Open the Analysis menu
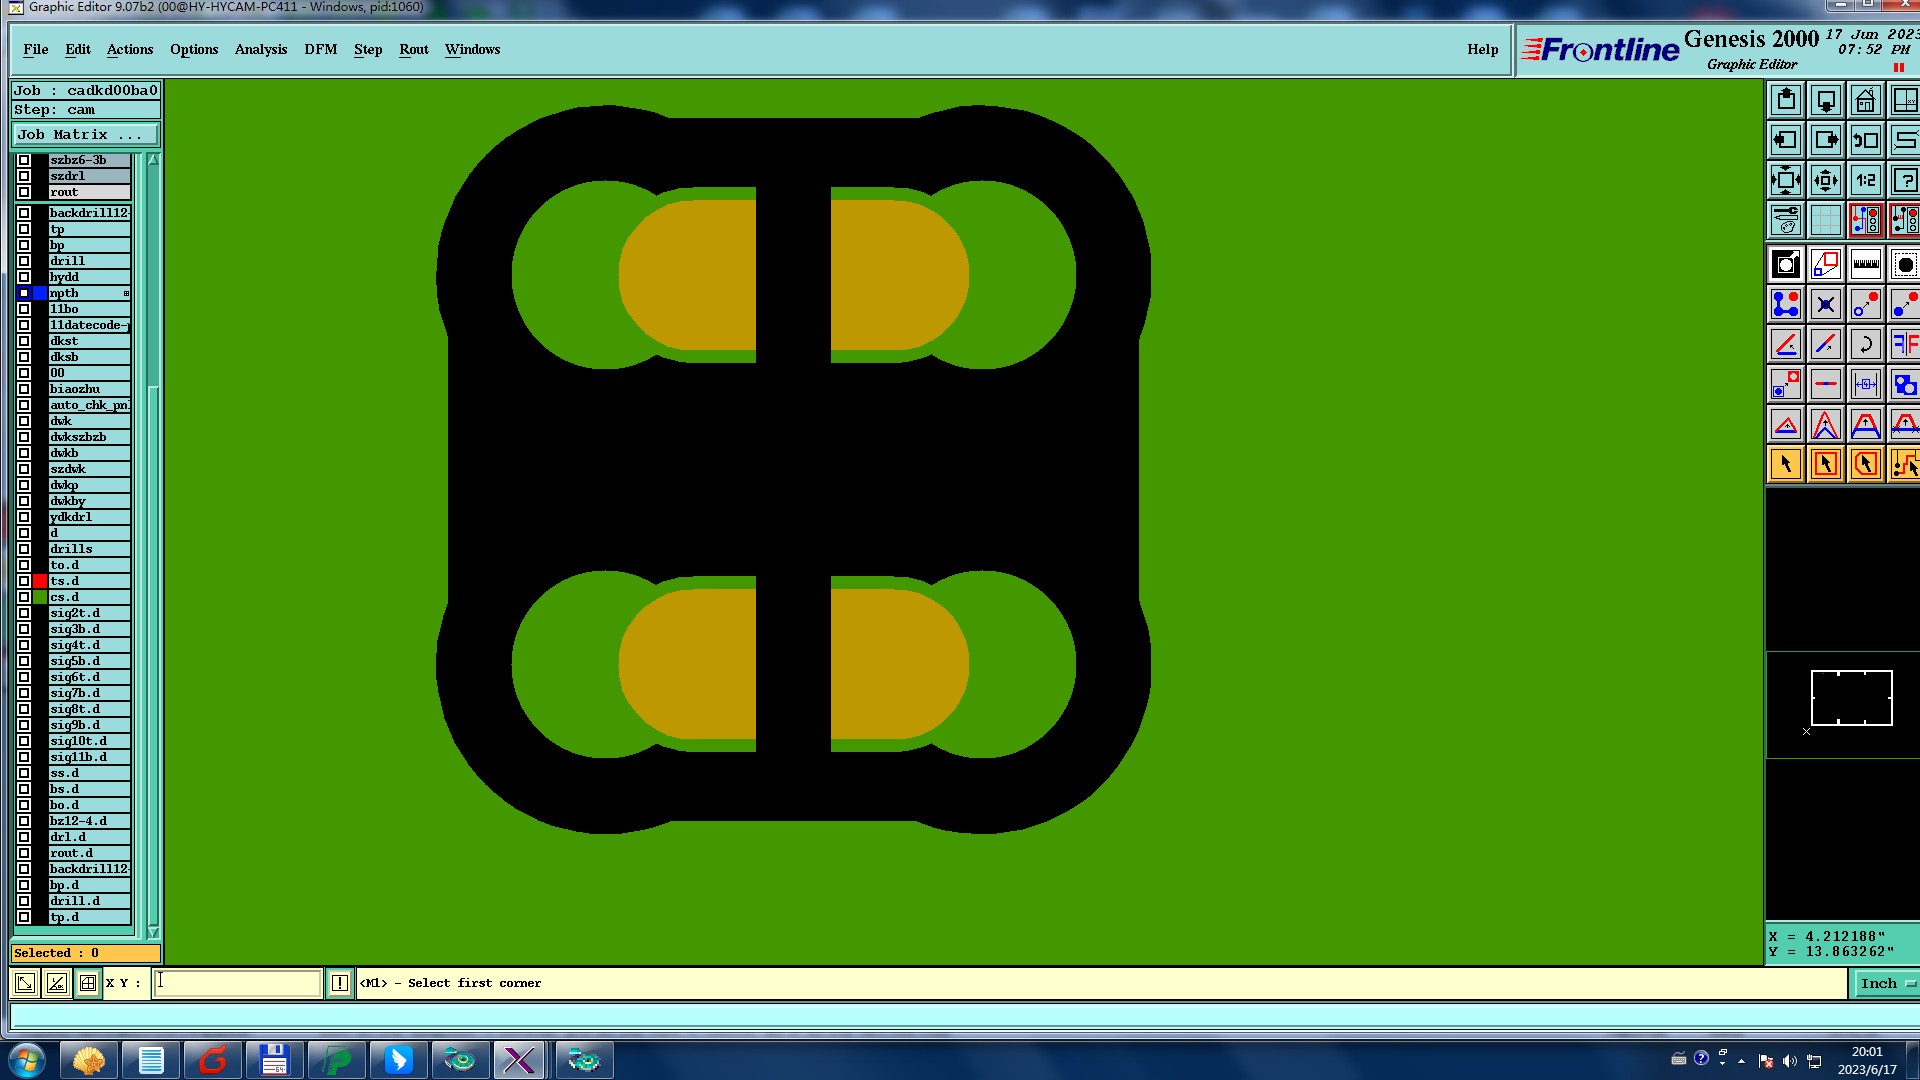Viewport: 1920px width, 1080px height. (260, 49)
